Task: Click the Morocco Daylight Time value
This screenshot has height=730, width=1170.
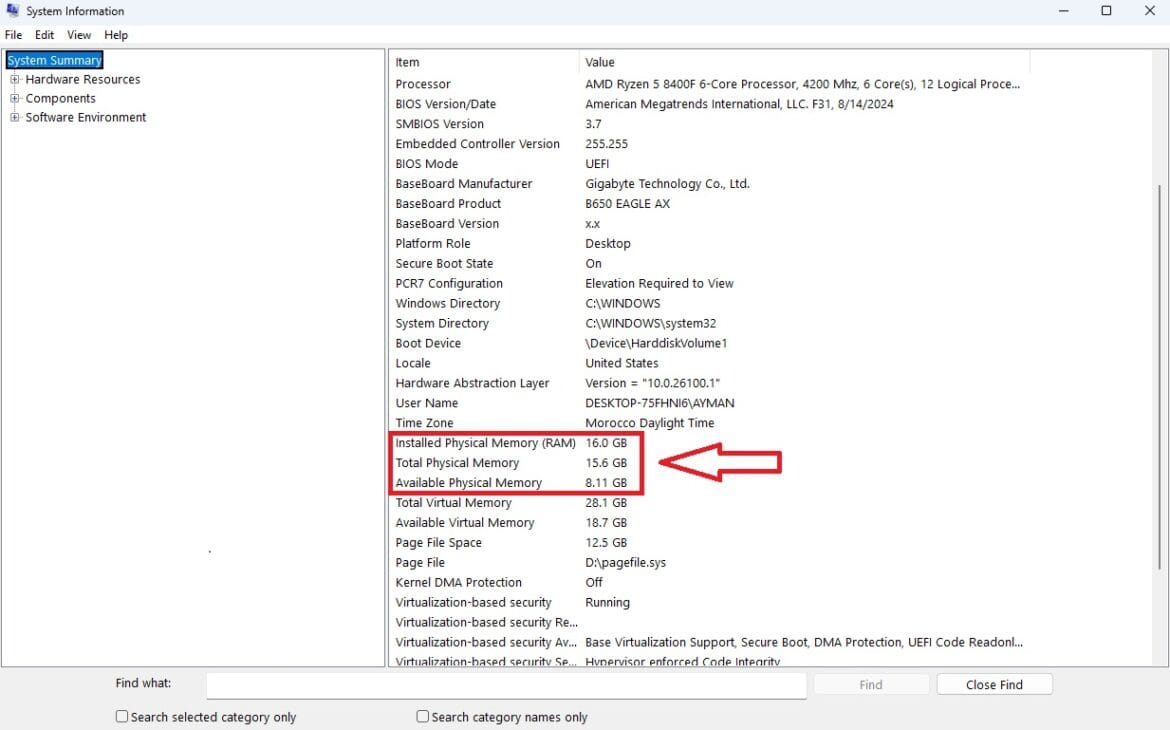Action: [x=649, y=423]
